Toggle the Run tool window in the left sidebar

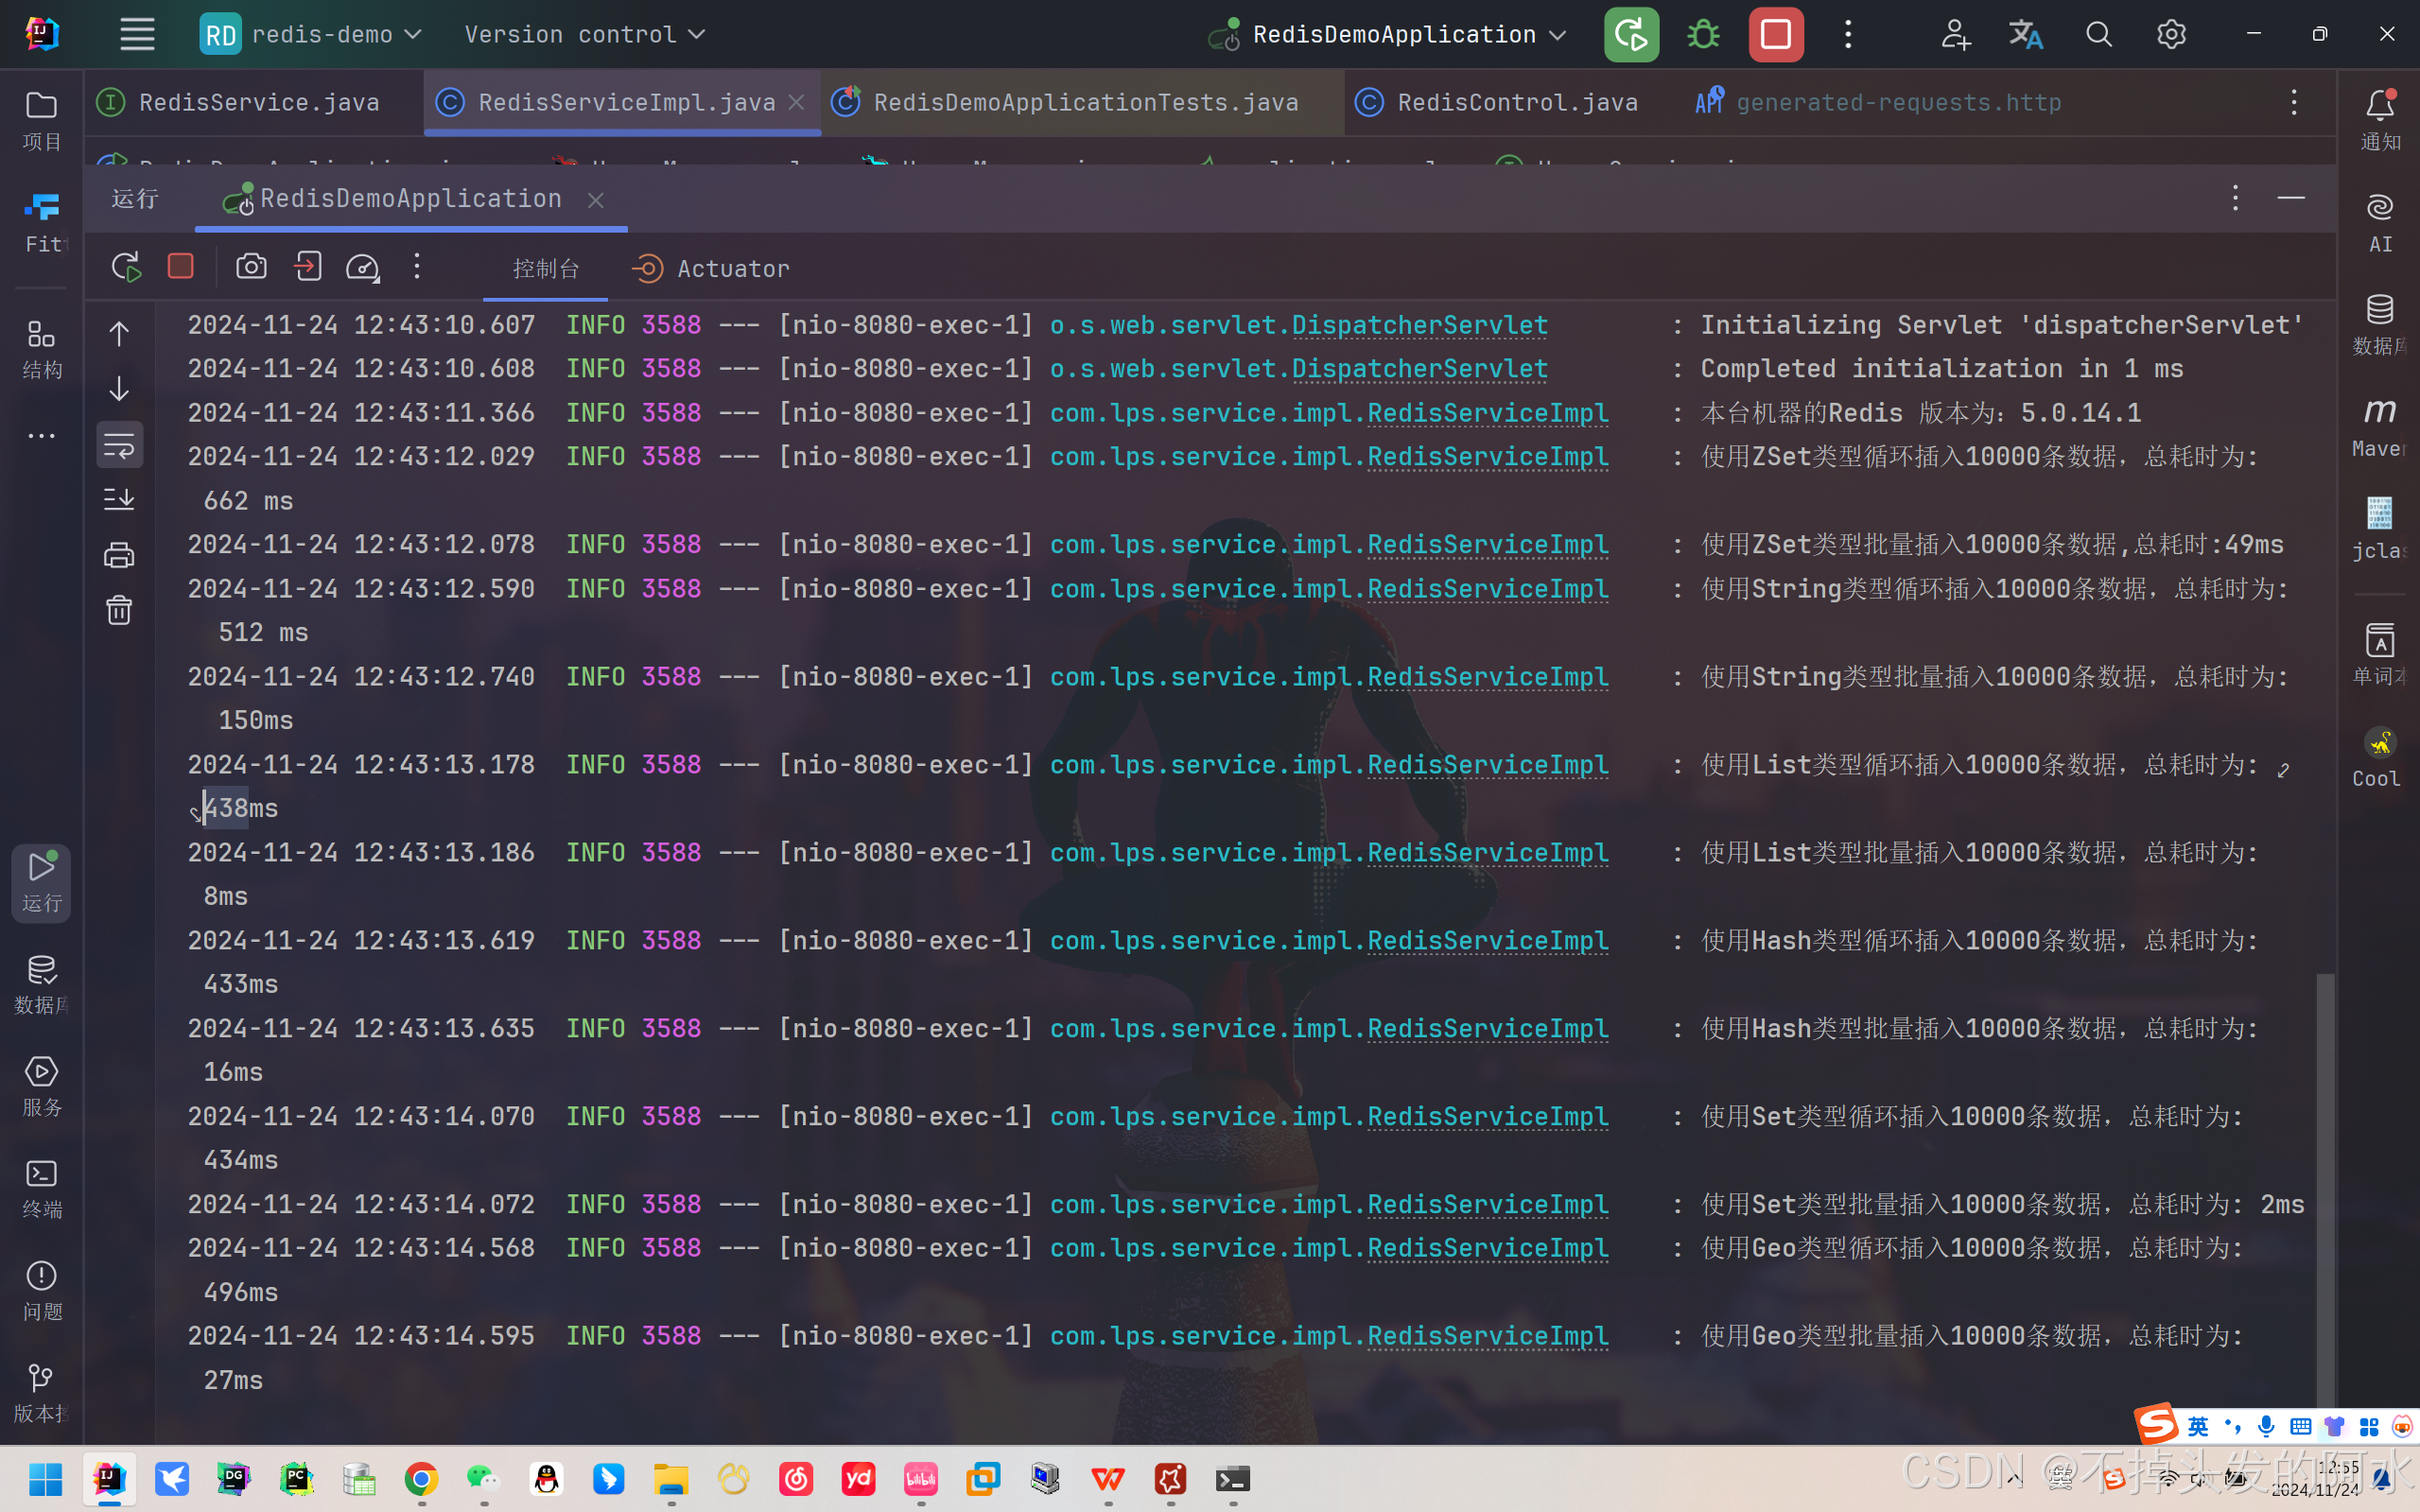click(x=41, y=883)
